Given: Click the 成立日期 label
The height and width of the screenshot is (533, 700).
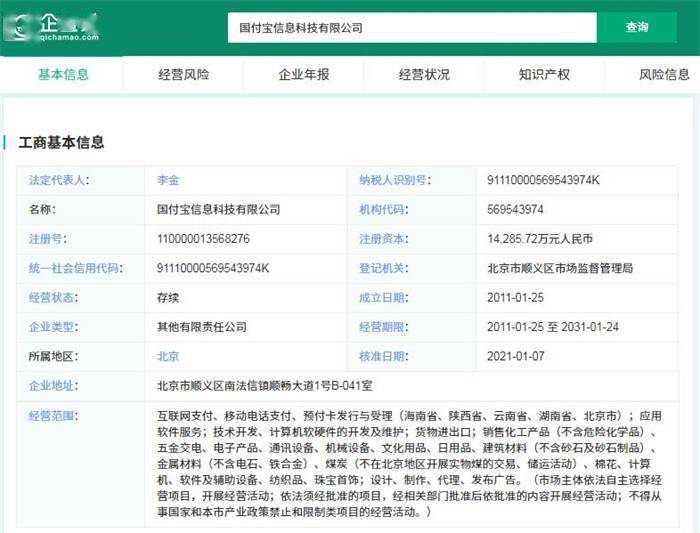Looking at the screenshot, I should (x=383, y=297).
